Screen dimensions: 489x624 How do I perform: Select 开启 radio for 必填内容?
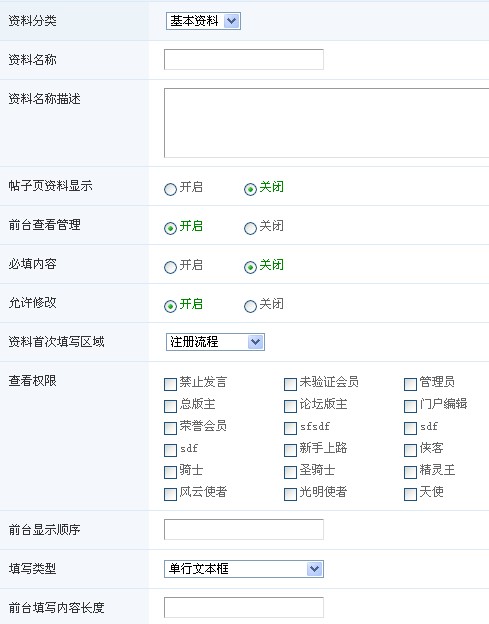point(170,267)
